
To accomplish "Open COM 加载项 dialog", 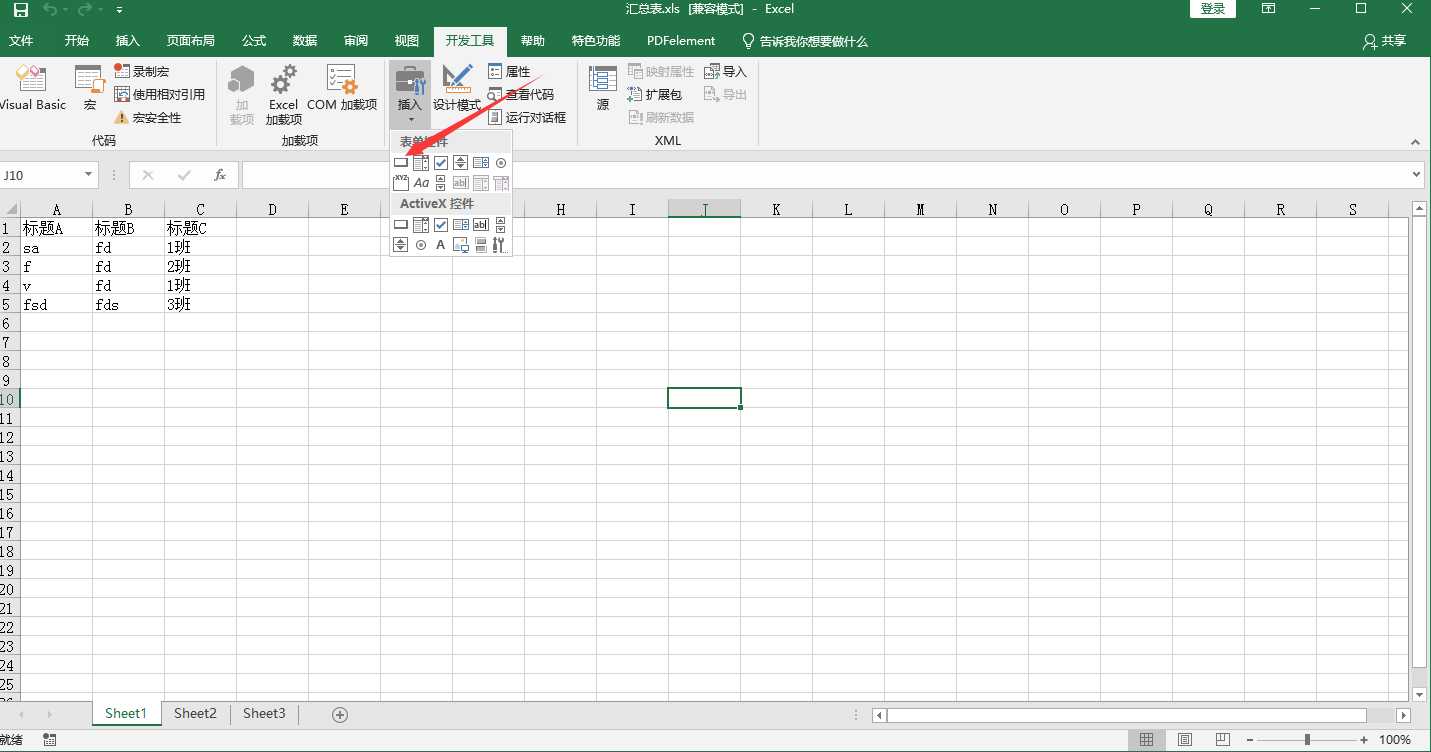I will tap(342, 88).
